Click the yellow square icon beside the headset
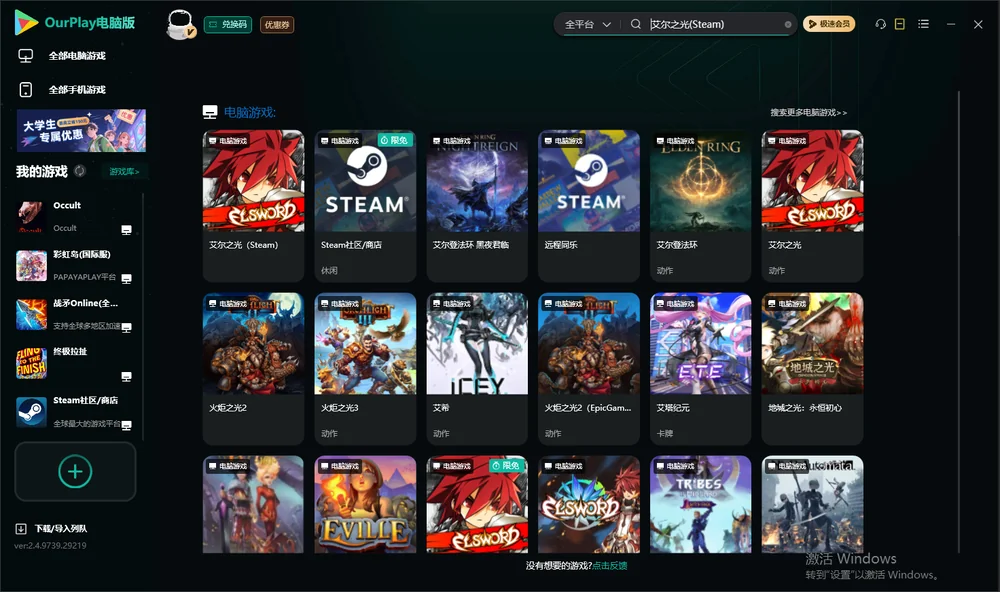The image size is (1000, 592). coord(899,24)
